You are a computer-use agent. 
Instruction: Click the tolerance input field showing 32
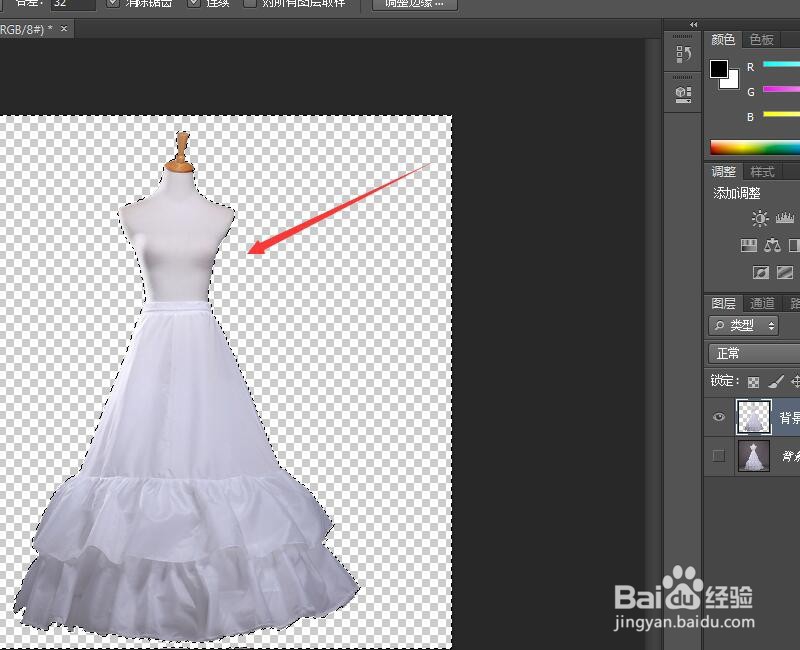pos(73,4)
